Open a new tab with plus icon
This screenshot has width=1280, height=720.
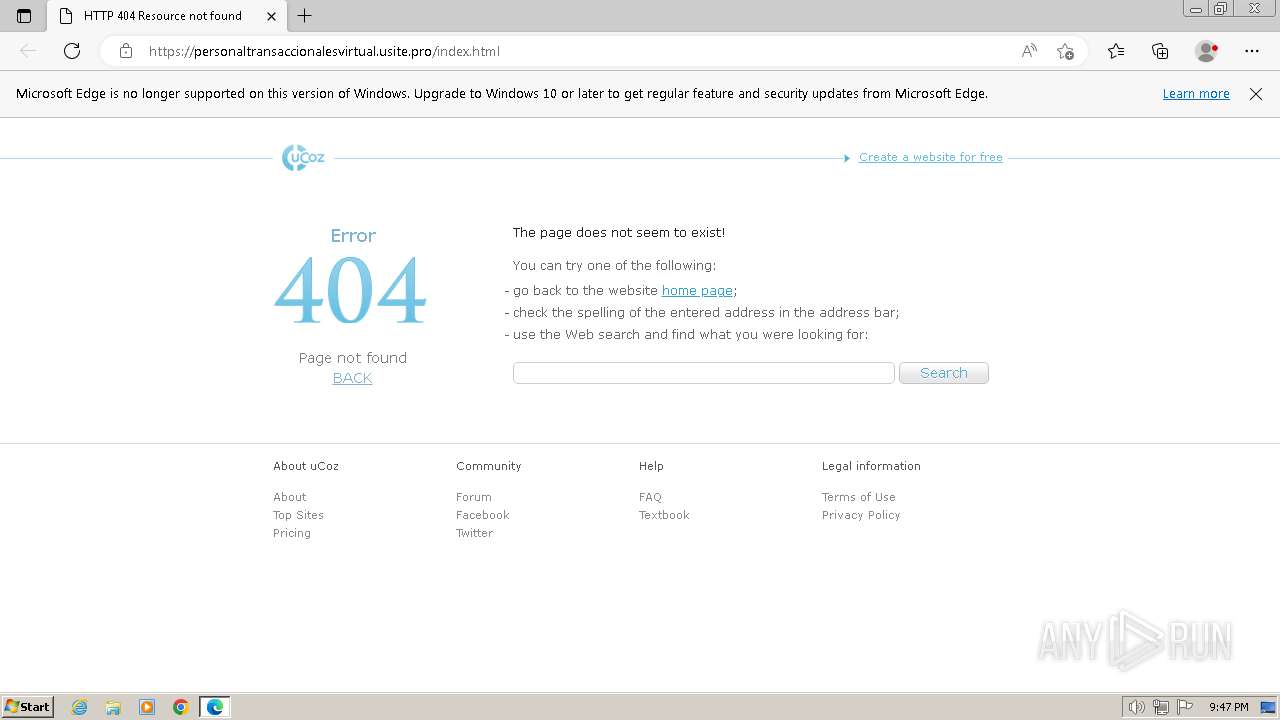[x=305, y=16]
